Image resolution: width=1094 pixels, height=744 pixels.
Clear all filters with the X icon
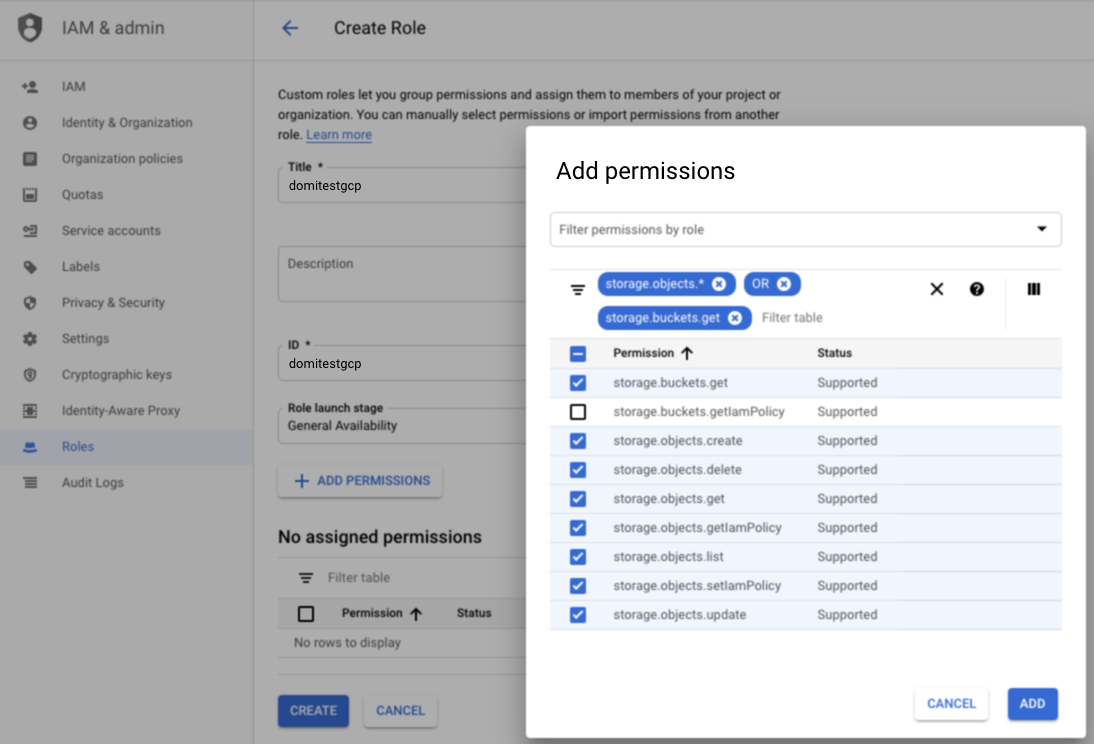[936, 289]
